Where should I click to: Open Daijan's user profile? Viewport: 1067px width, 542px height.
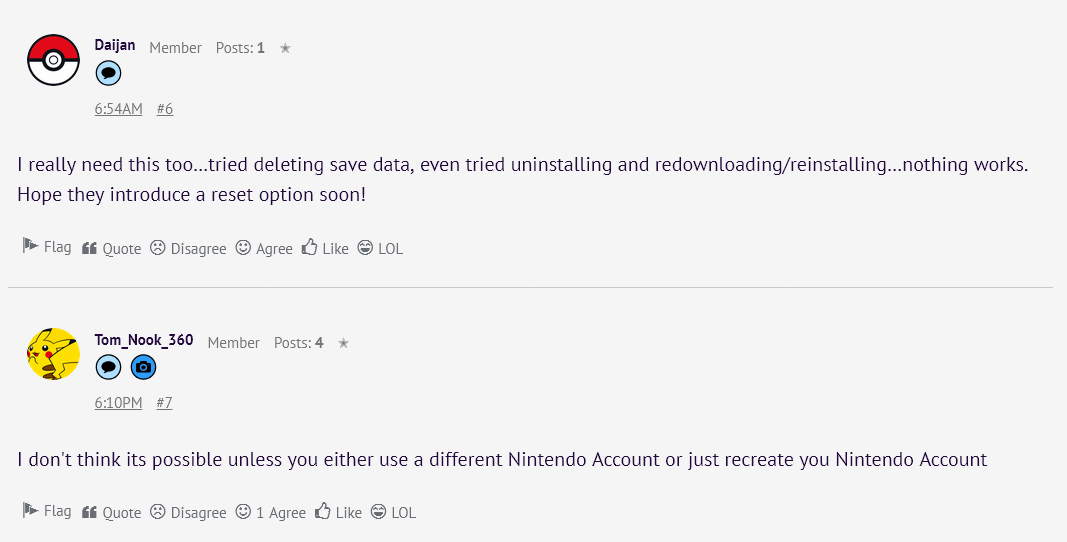115,45
